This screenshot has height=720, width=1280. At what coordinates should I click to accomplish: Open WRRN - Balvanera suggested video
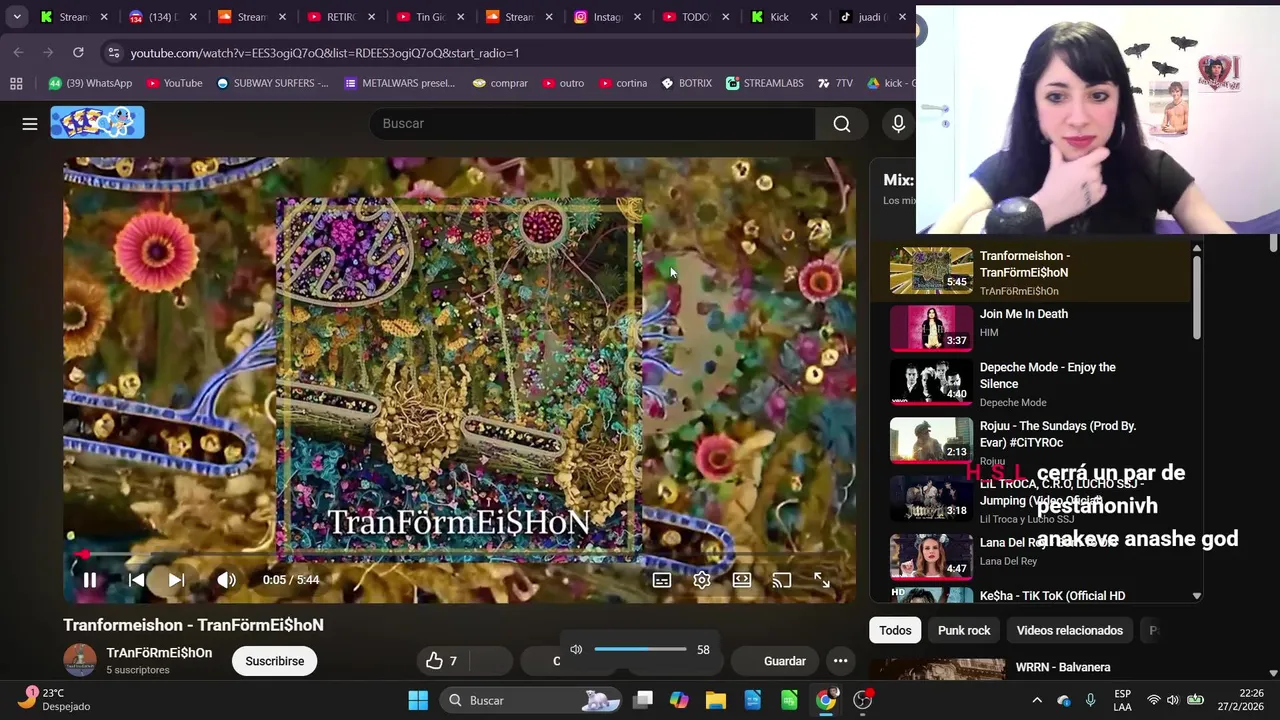point(1063,668)
